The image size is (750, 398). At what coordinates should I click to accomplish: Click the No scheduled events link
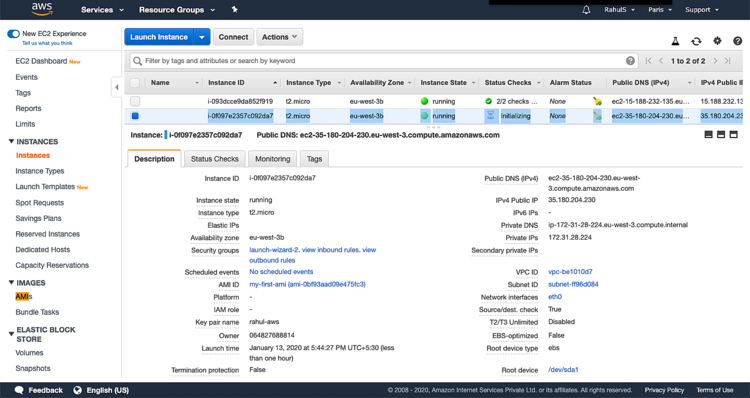[x=281, y=272]
